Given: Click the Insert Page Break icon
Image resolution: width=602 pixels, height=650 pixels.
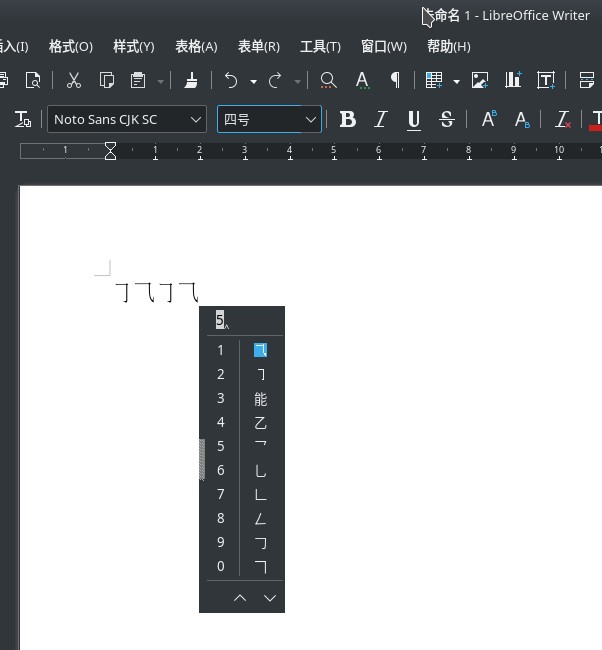Looking at the screenshot, I should [586, 80].
